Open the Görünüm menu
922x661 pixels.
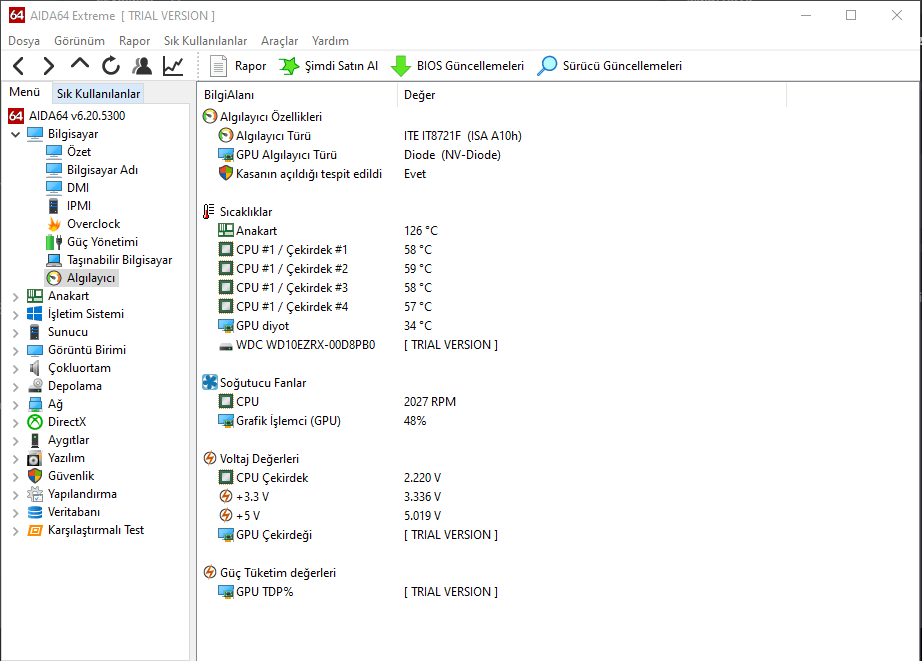(79, 41)
